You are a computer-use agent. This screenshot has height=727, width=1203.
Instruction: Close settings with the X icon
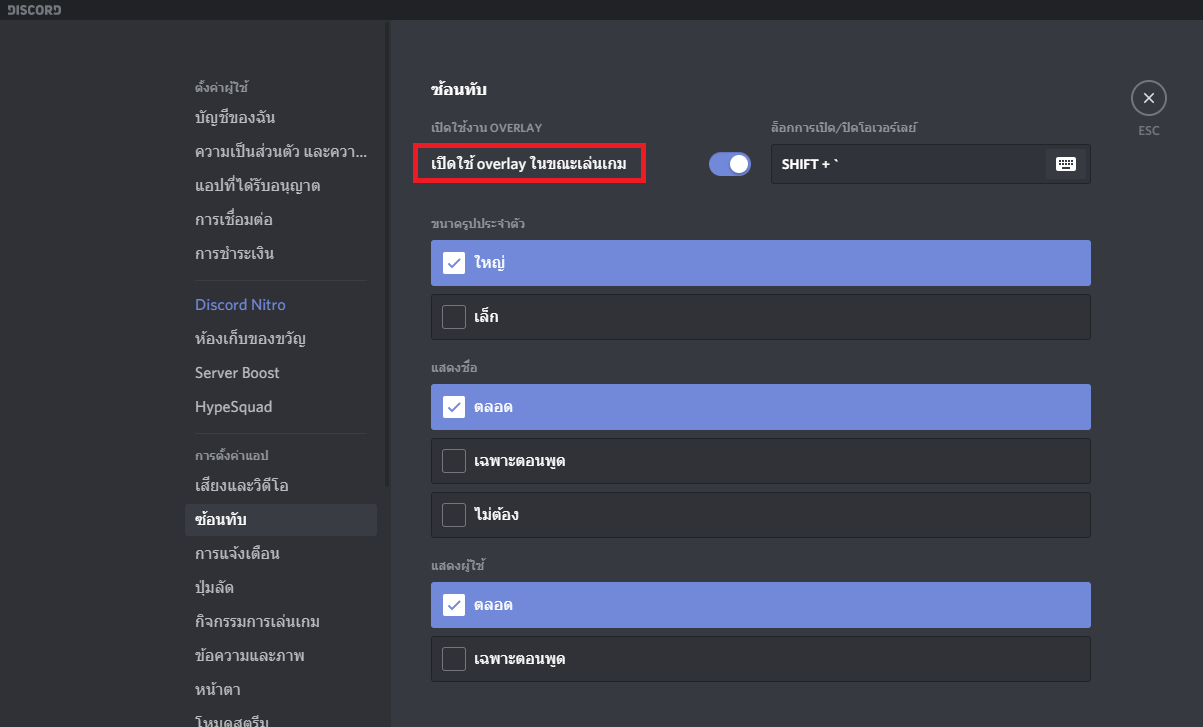[x=1148, y=98]
